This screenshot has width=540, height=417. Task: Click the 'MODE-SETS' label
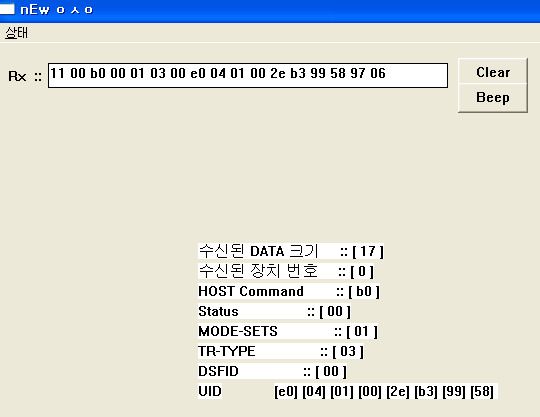click(x=238, y=331)
